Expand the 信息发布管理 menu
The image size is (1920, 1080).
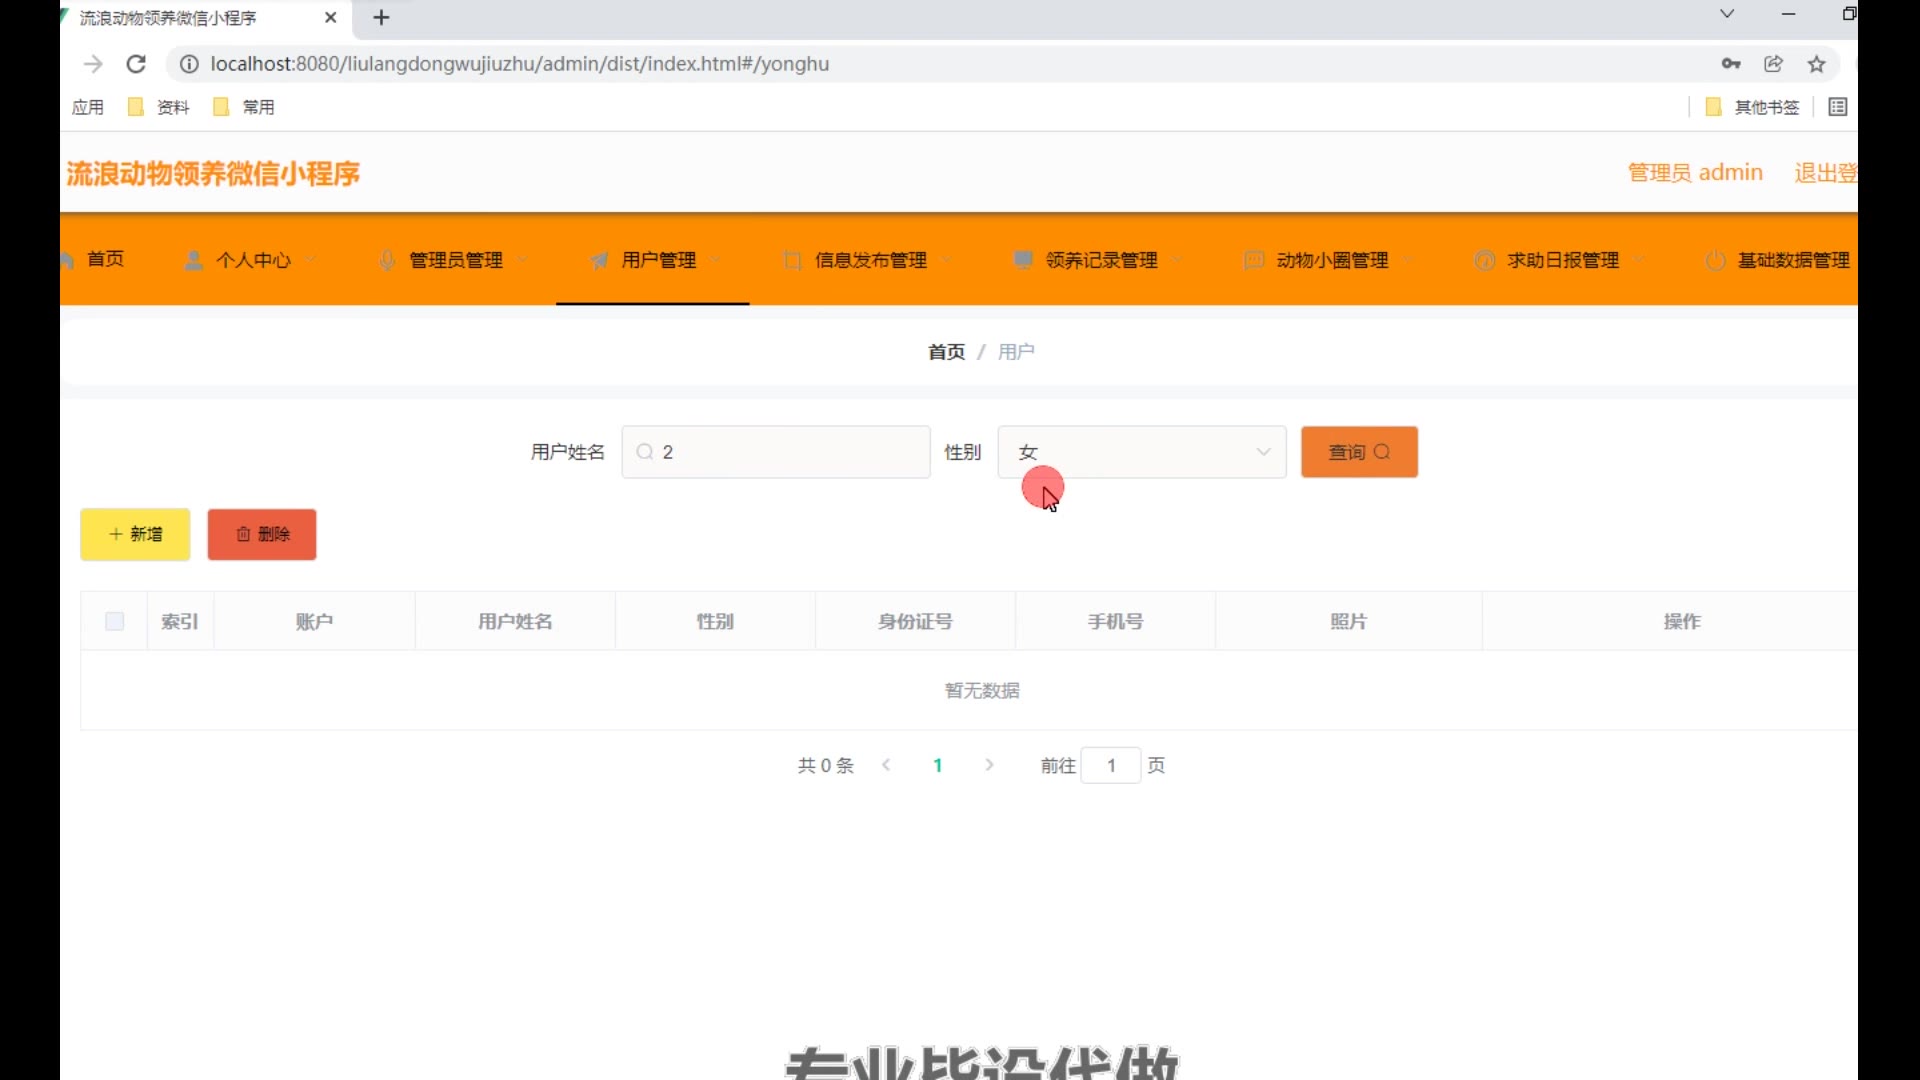[x=869, y=260]
